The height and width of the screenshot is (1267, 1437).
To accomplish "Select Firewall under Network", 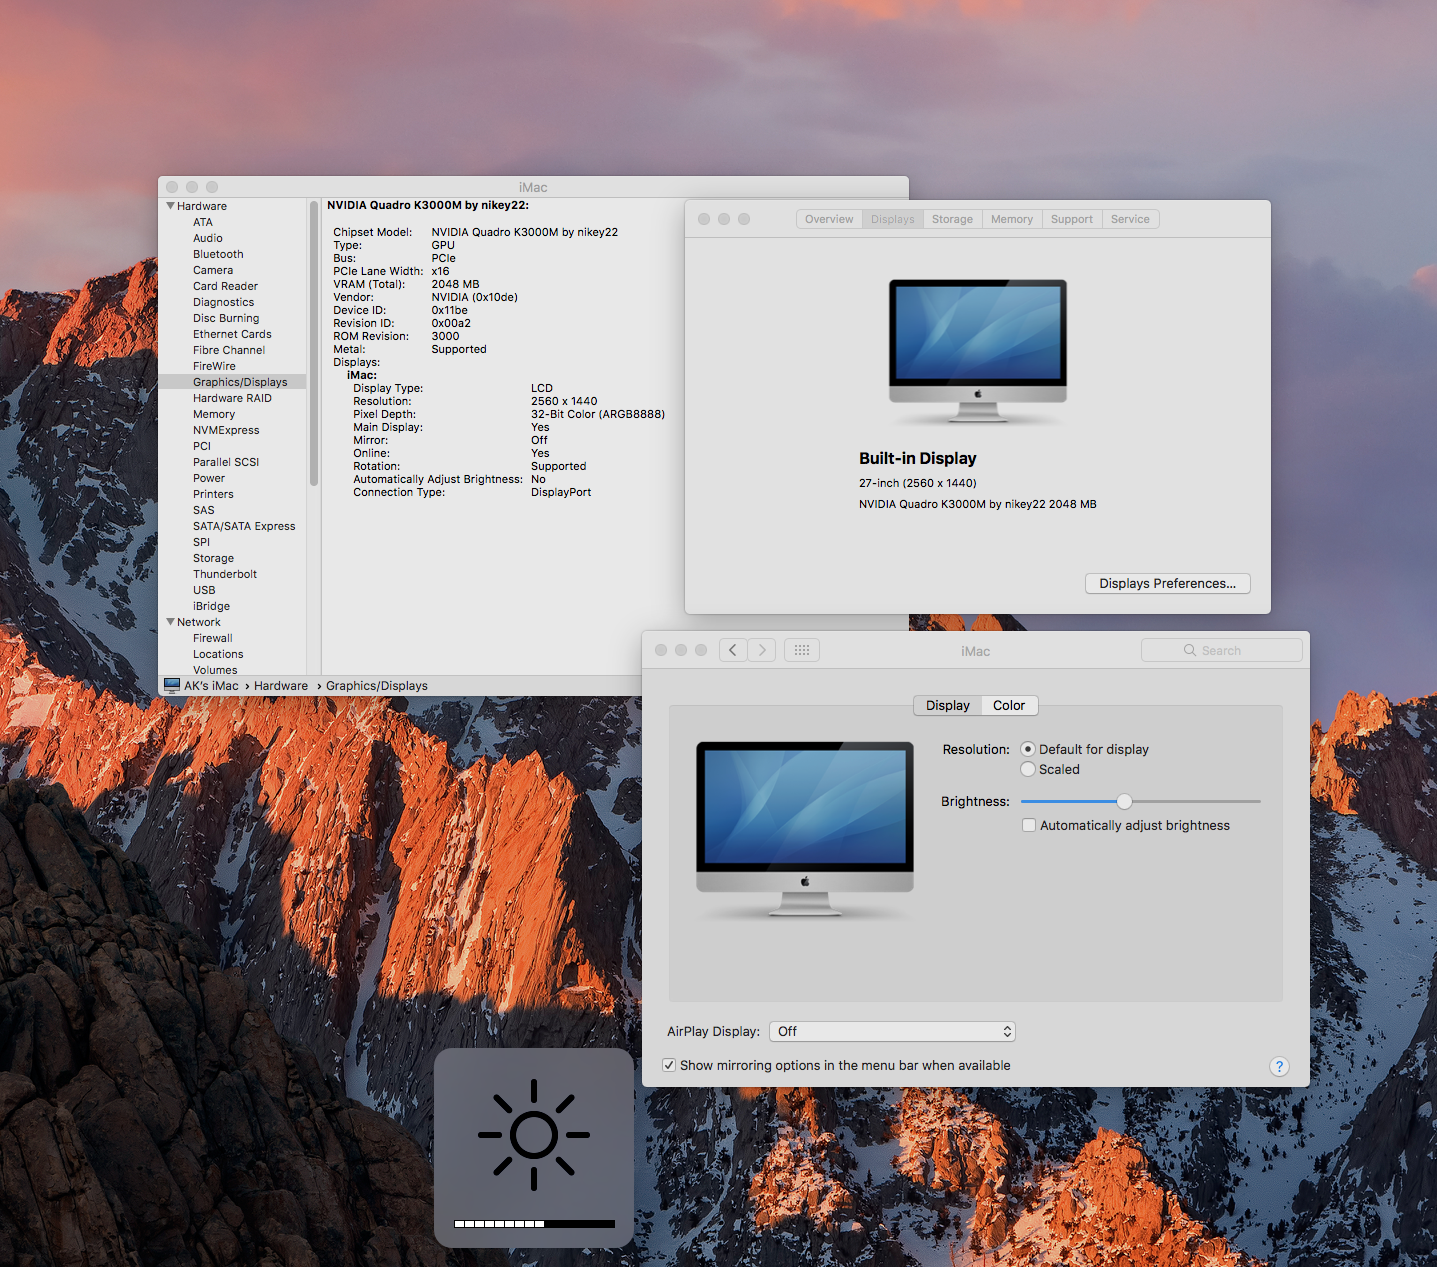I will (x=212, y=638).
